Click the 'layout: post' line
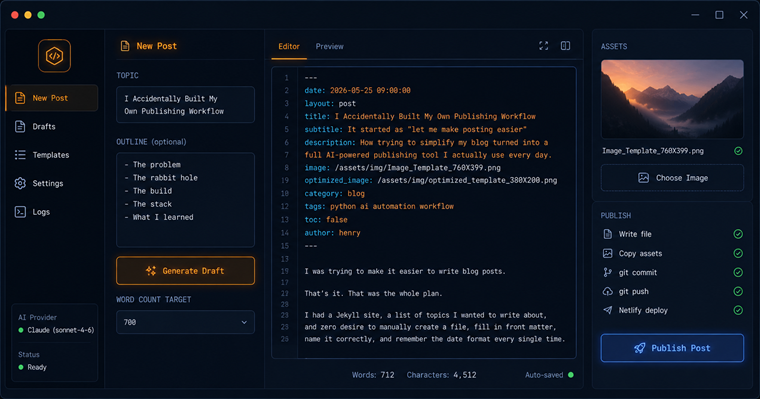The image size is (760, 399). tap(330, 104)
